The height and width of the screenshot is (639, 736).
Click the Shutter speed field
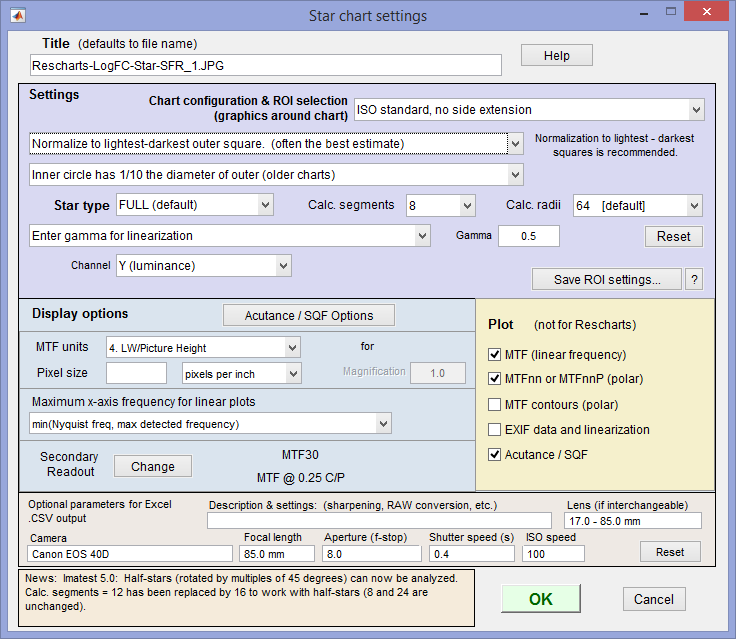472,554
